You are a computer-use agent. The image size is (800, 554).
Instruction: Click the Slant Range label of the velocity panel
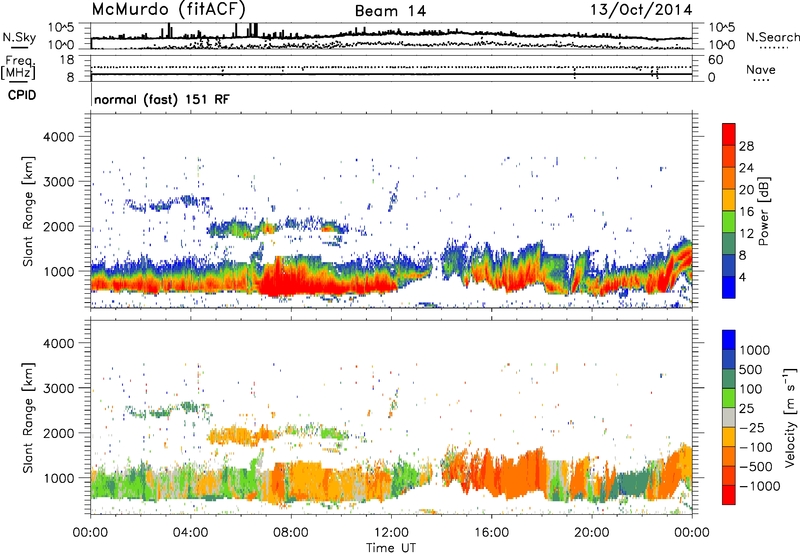[x=28, y=417]
